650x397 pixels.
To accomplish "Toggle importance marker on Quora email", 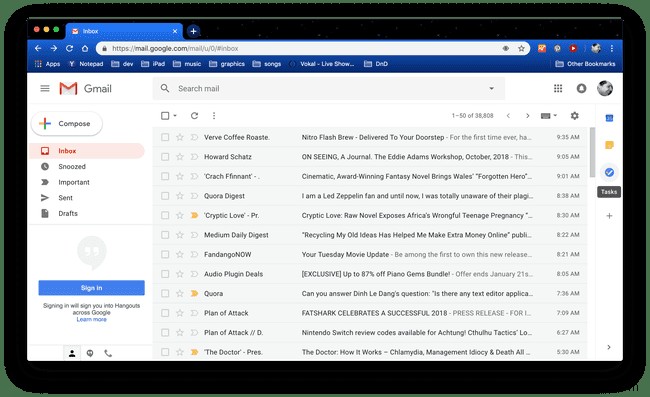I will pyautogui.click(x=194, y=293).
